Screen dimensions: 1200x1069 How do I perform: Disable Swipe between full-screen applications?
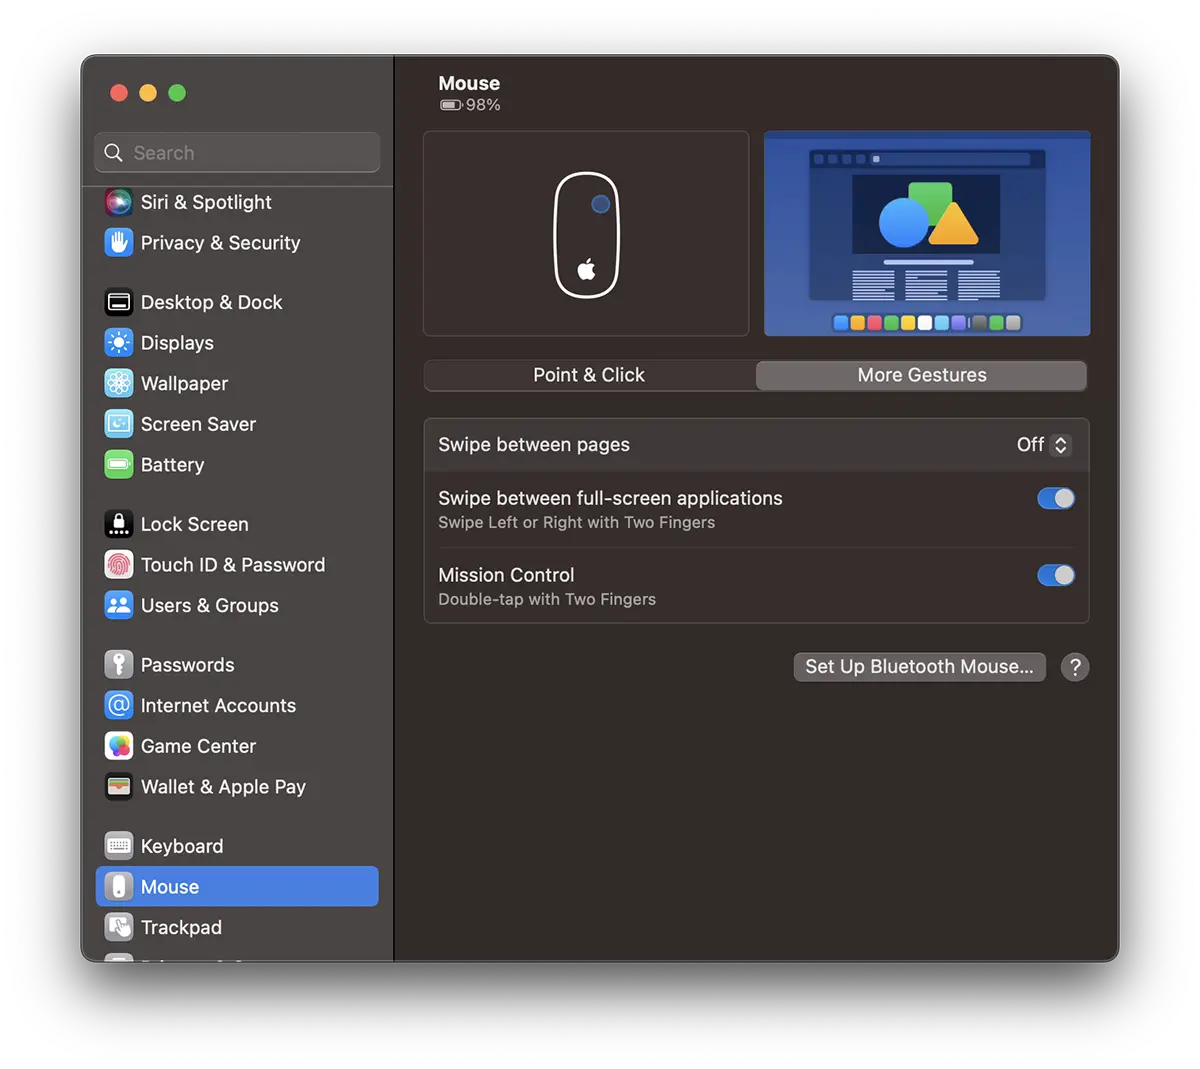[1055, 498]
